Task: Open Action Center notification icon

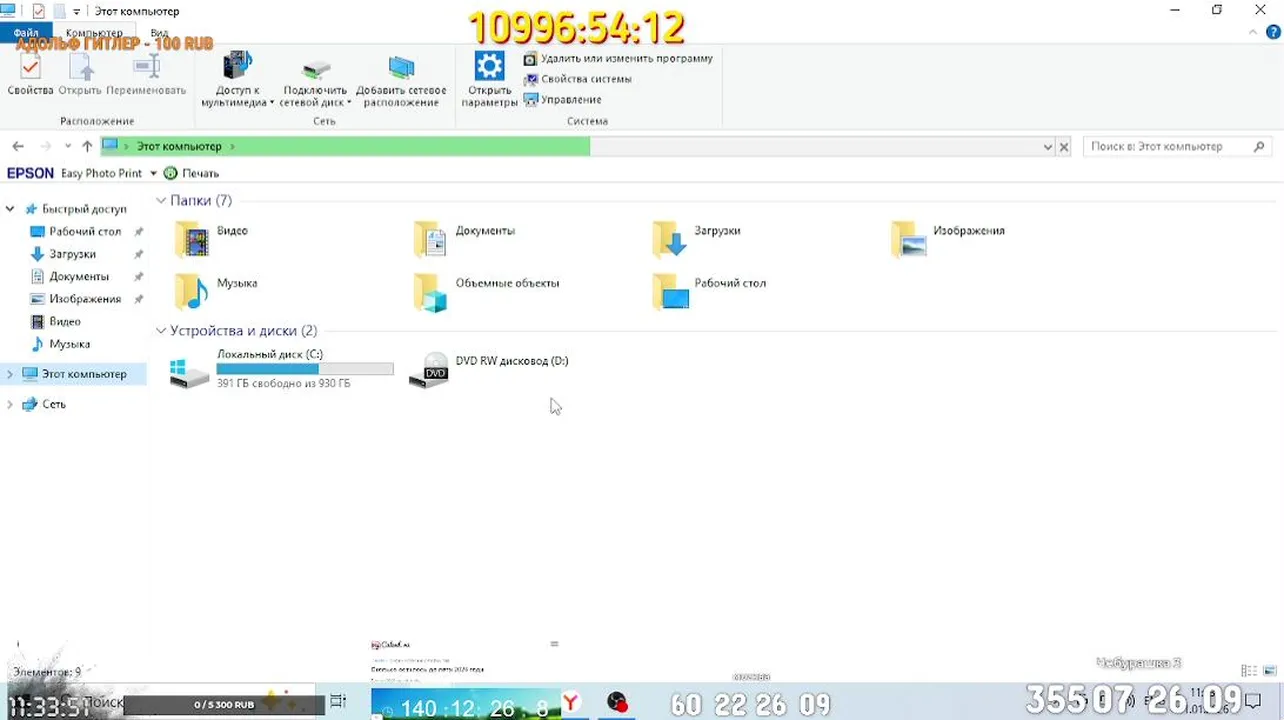Action: tap(1253, 702)
